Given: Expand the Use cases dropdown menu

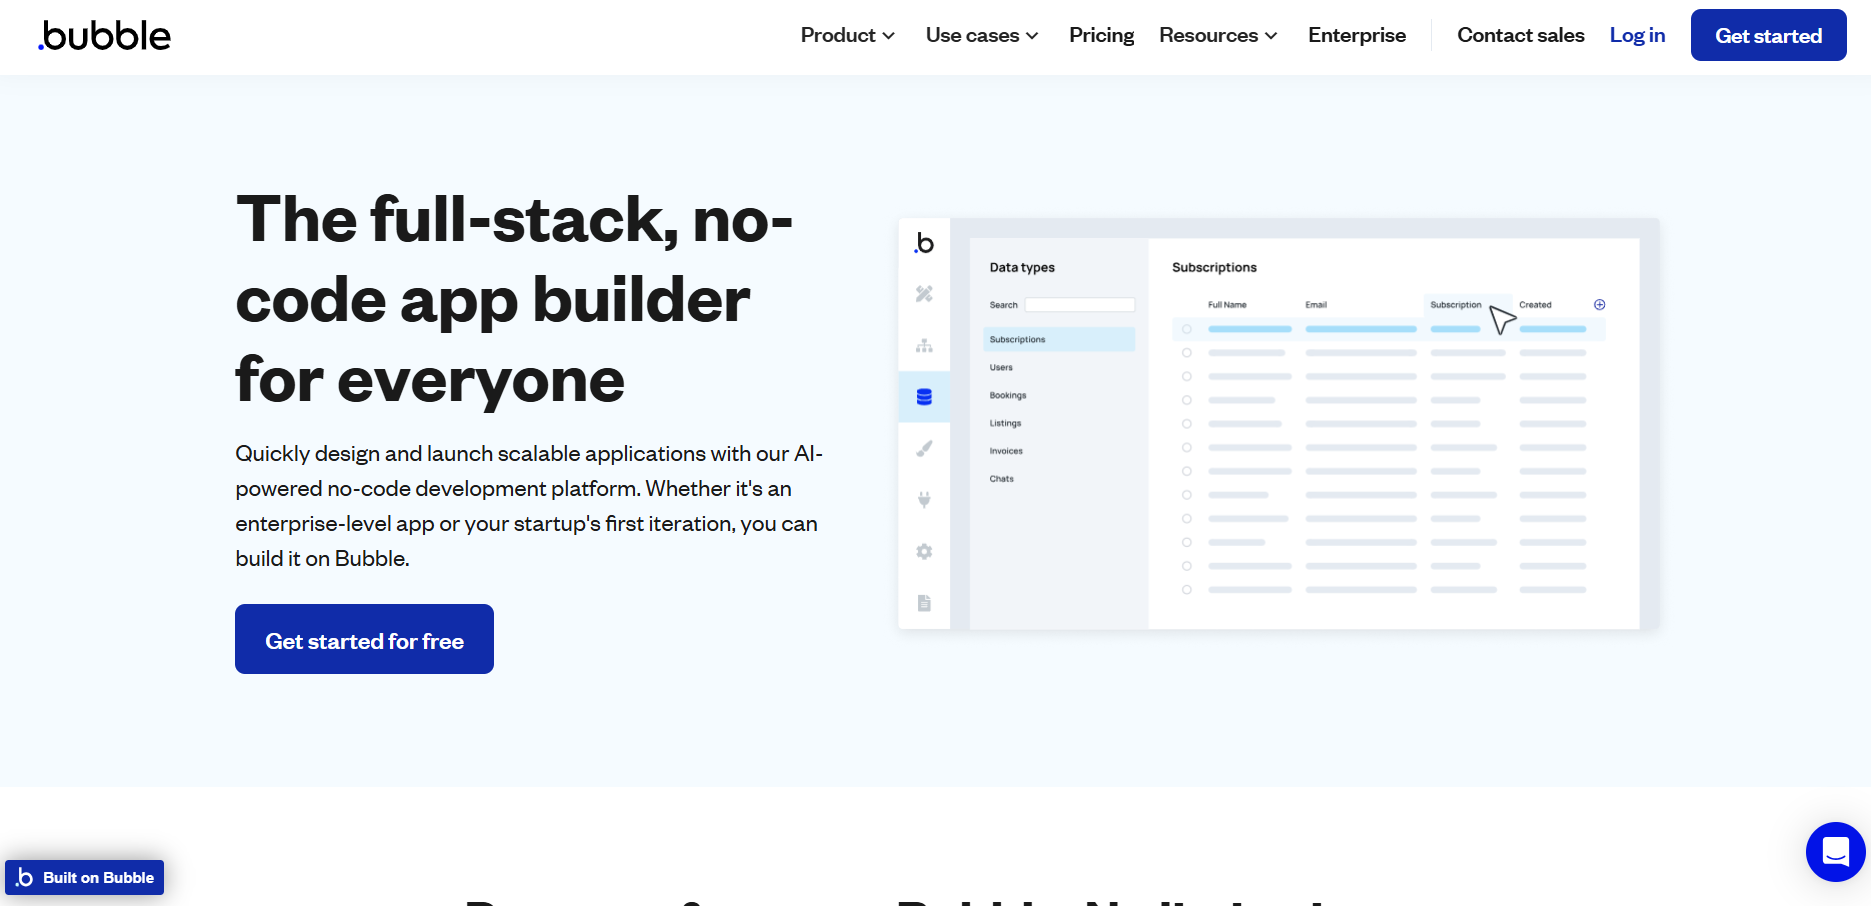Looking at the screenshot, I should pos(982,35).
